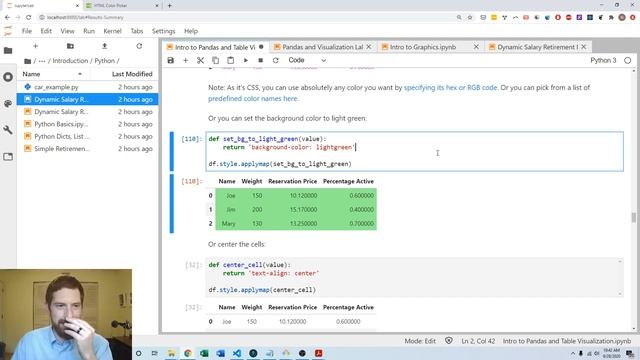Cut selected cell with scissors icon
Viewport: 640px width, 360px height.
point(200,60)
